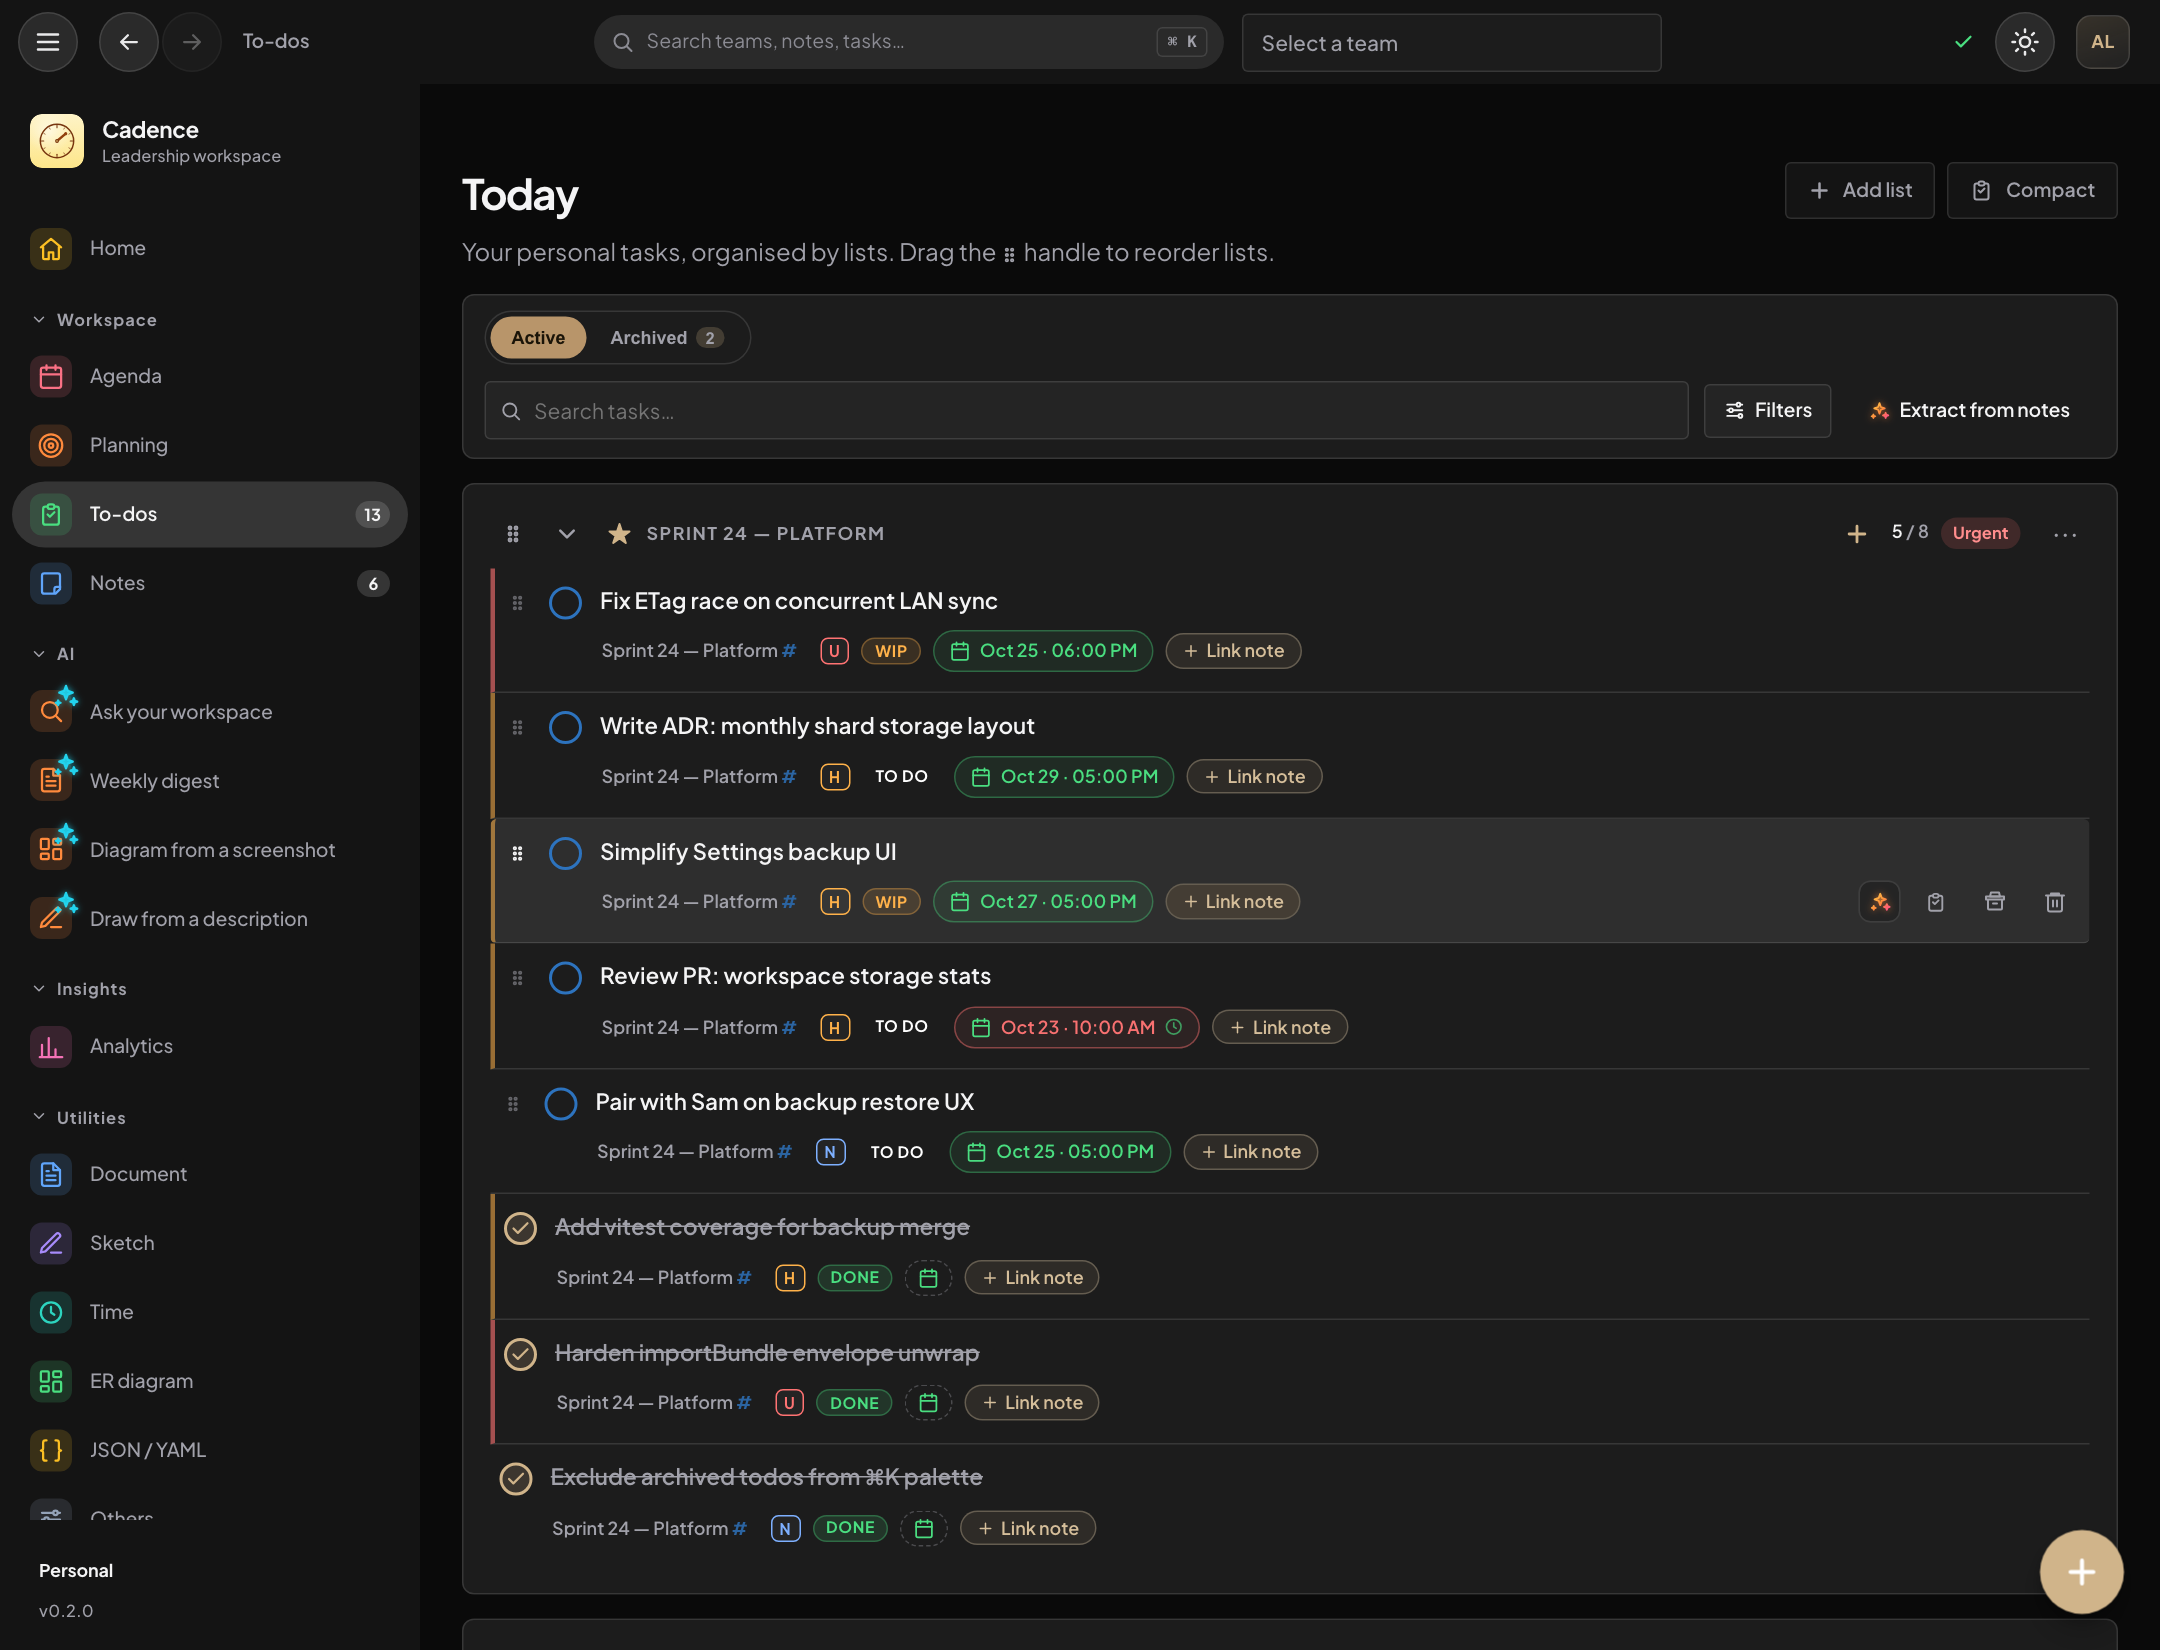Image resolution: width=2160 pixels, height=1650 pixels.
Task: Set date on Harden importBundle task calendar icon
Action: [928, 1403]
